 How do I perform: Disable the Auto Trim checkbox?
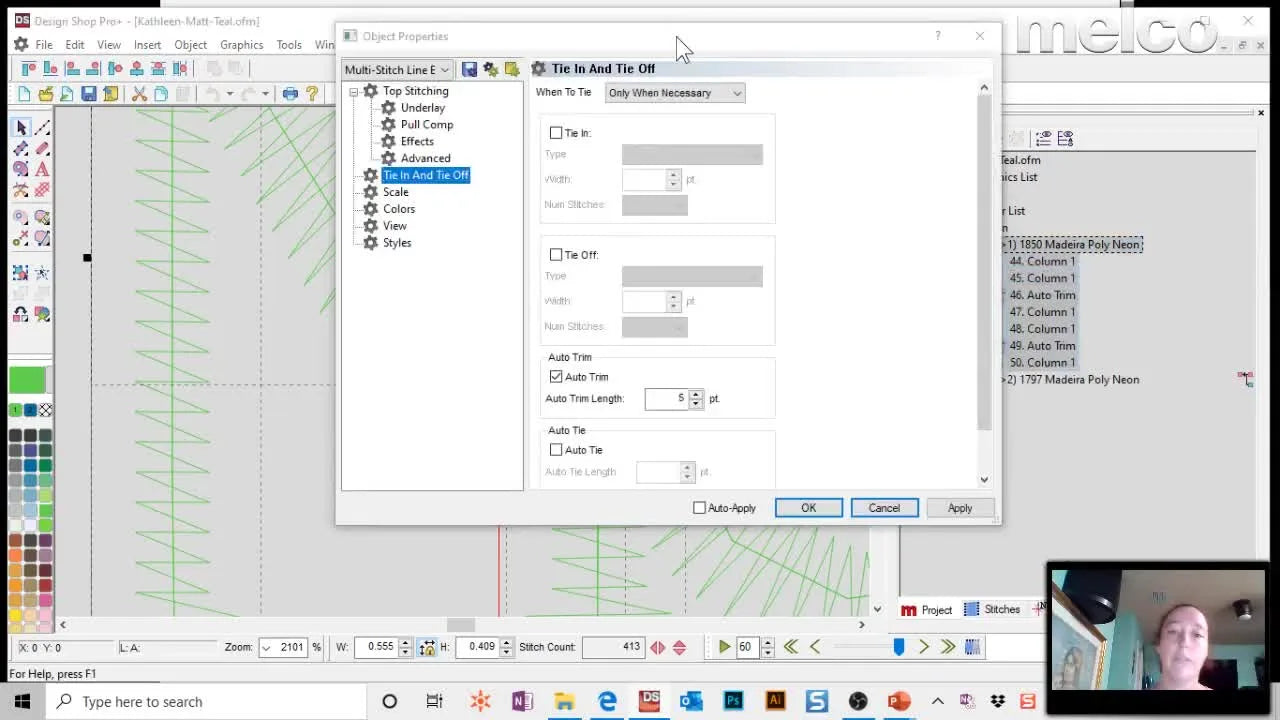click(556, 376)
